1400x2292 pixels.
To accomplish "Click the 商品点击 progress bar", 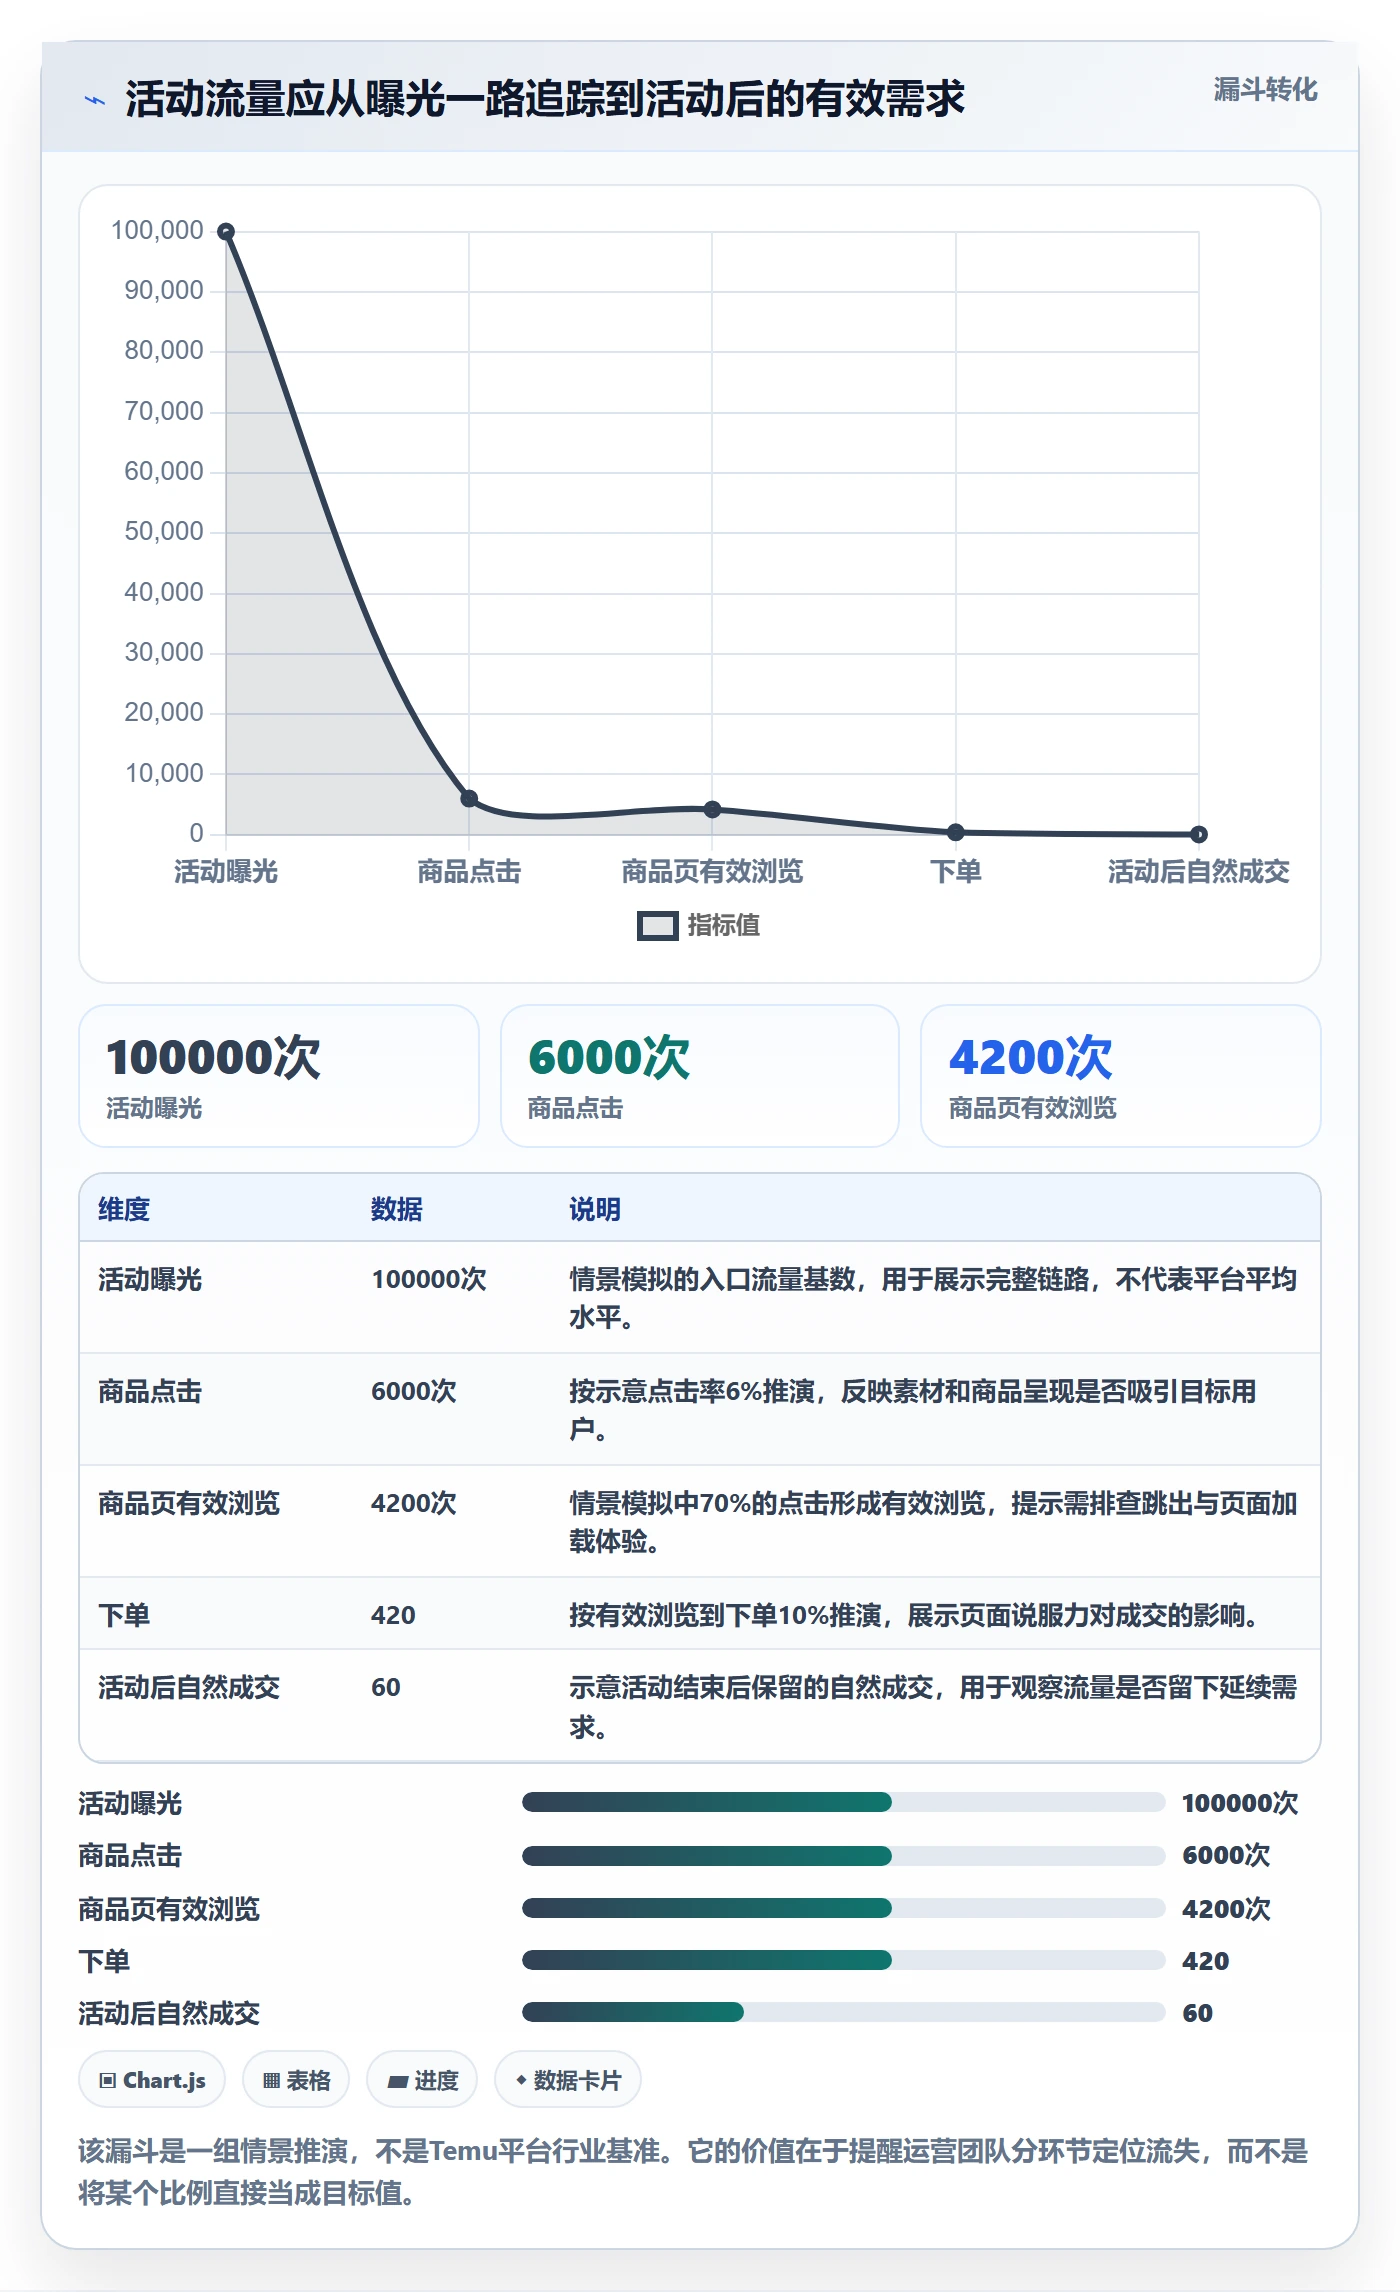I will pos(843,1856).
